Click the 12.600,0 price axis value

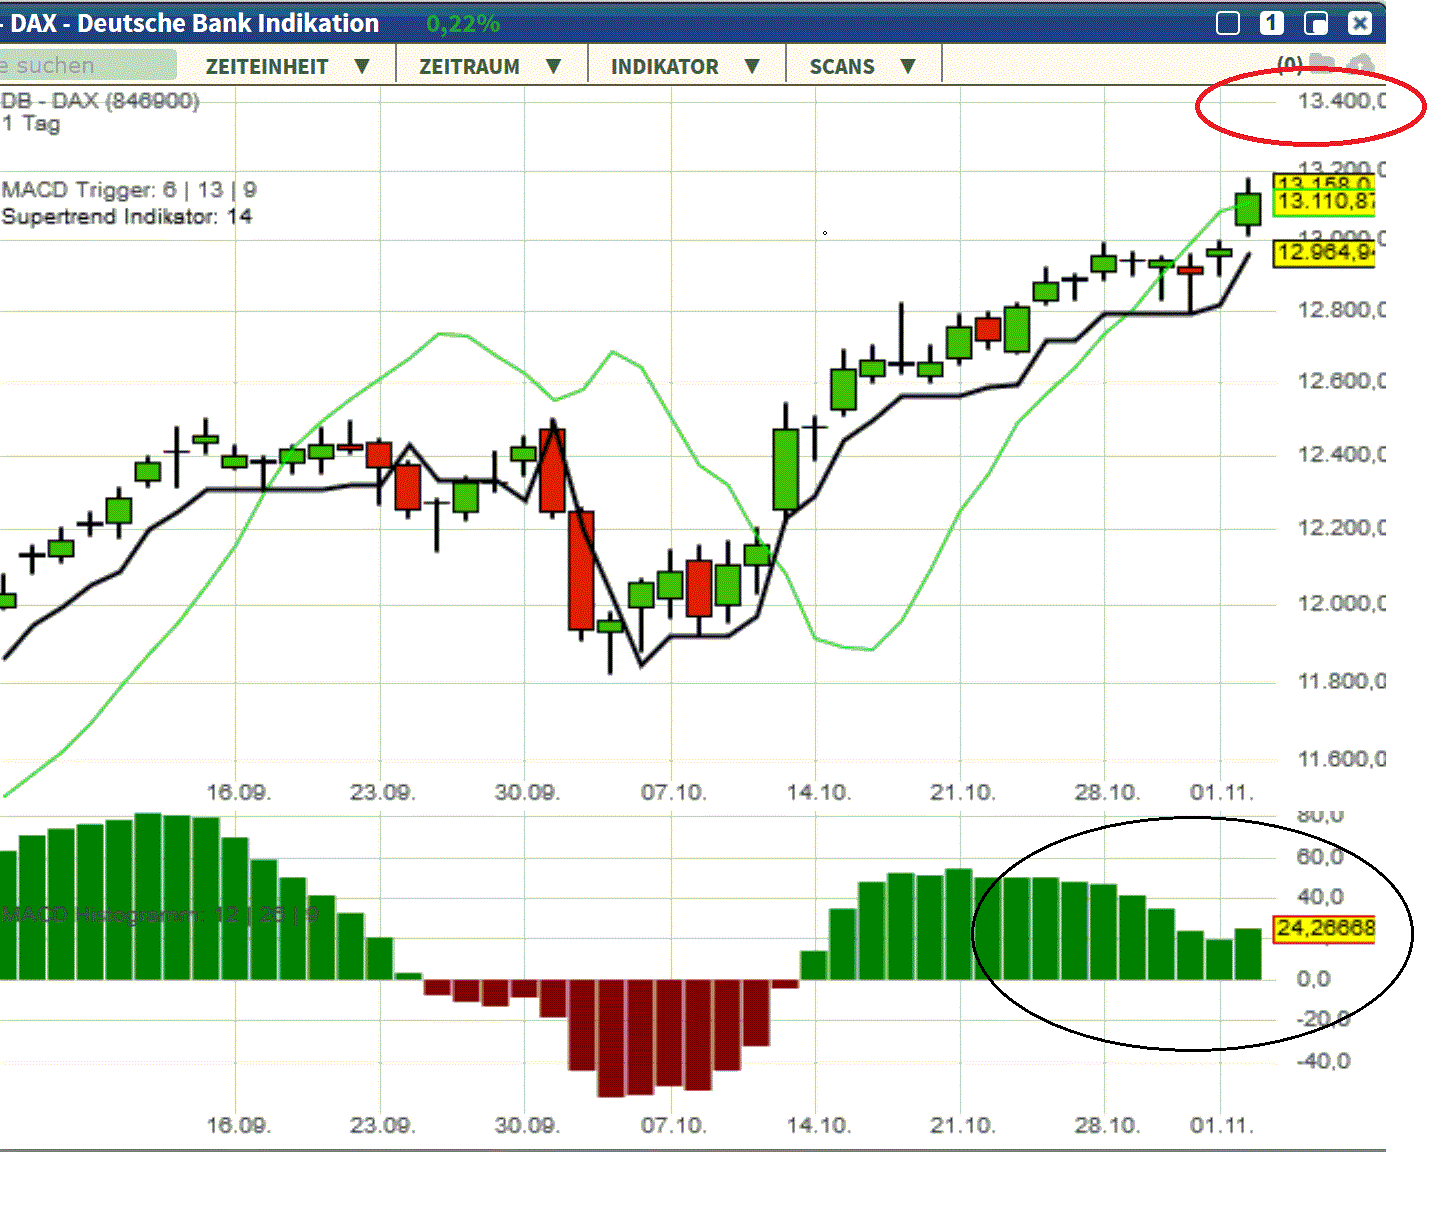[x=1341, y=381]
